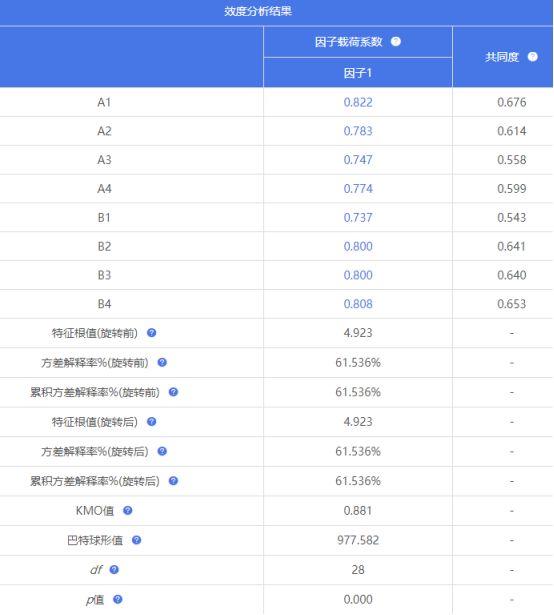Screen dimensions: 554x615
Task: Select the B2 row label
Action: (104, 246)
